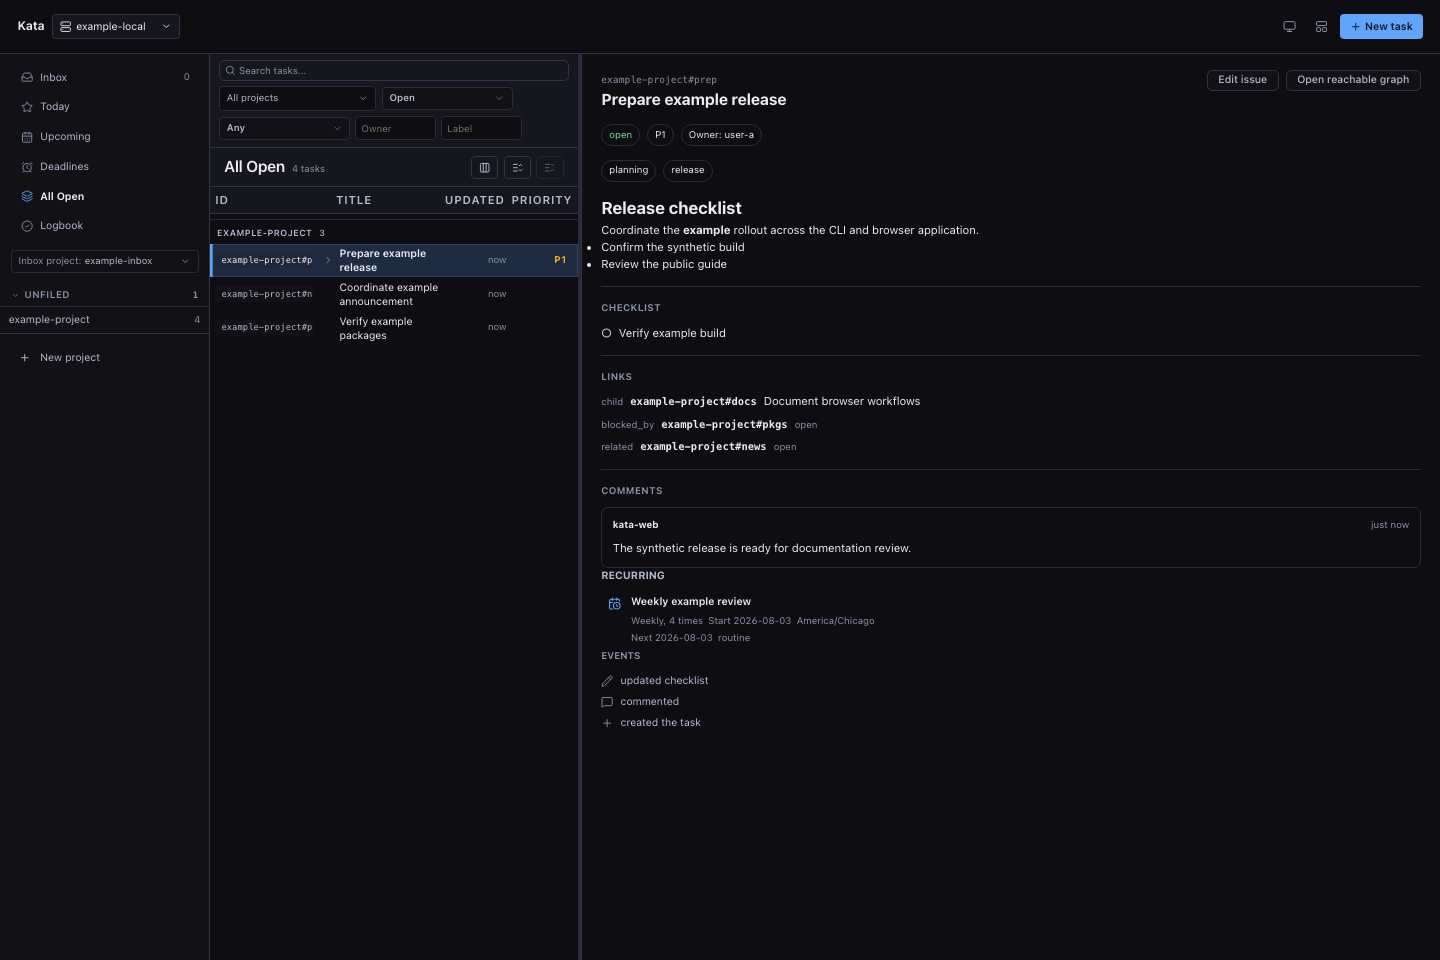Select Verify example packages task row
Screen dimensions: 1440x960
(x=394, y=328)
